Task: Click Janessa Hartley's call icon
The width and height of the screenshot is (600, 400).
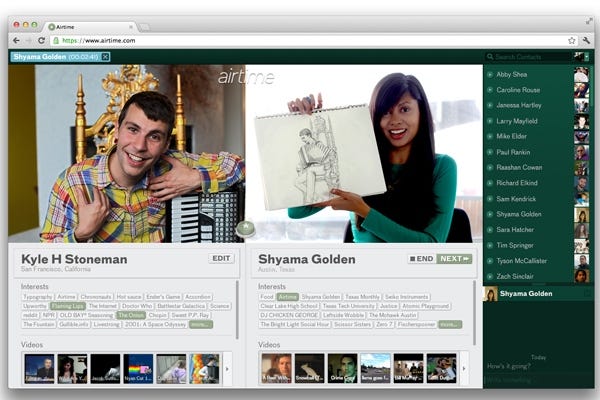Action: (x=490, y=105)
